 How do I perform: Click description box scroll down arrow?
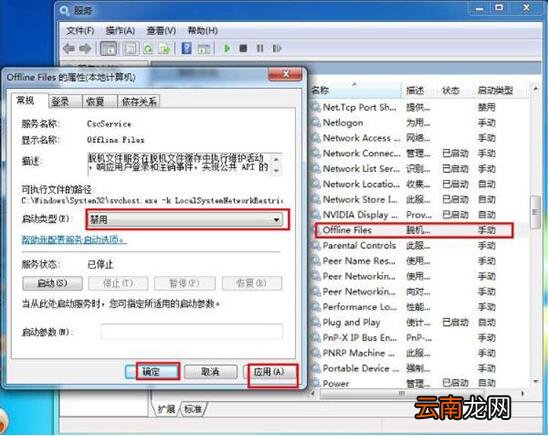276,170
